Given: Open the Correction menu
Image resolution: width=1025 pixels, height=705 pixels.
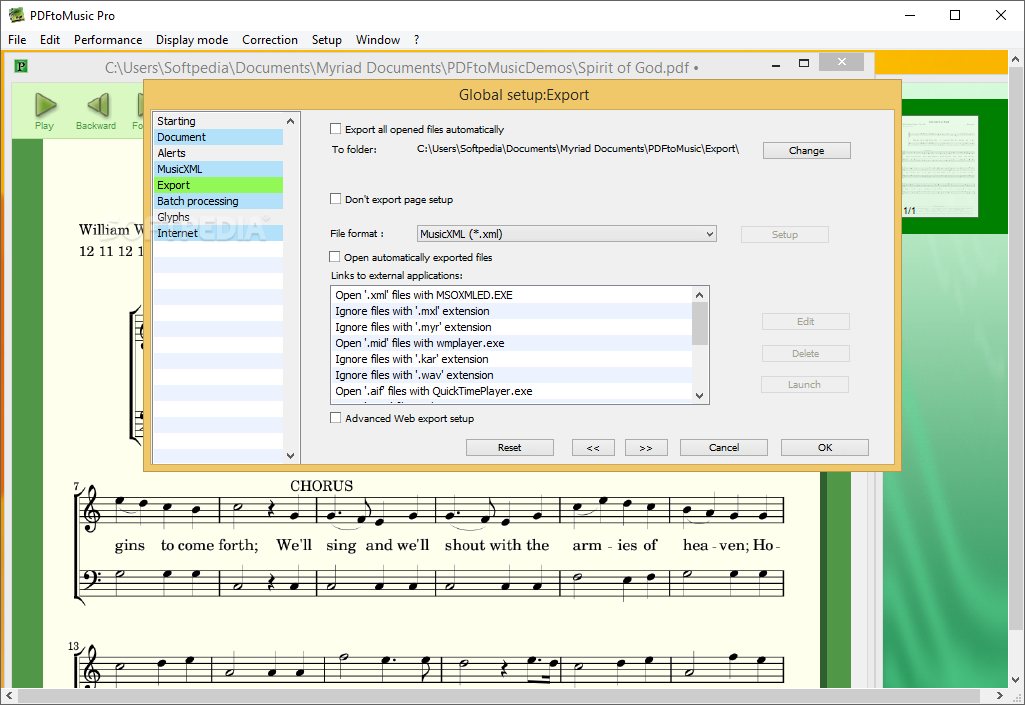Looking at the screenshot, I should (x=270, y=40).
